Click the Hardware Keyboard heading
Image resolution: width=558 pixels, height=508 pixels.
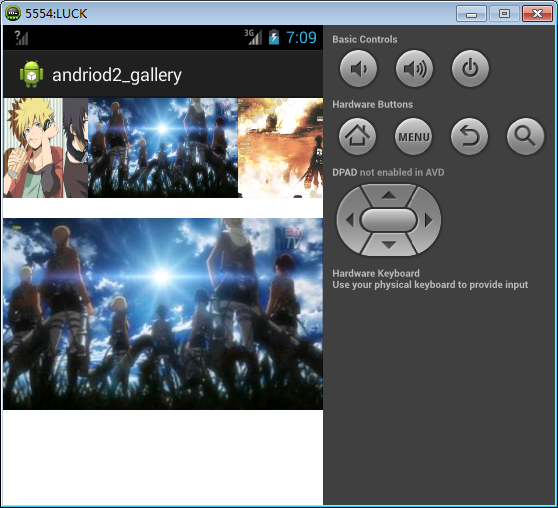376,273
